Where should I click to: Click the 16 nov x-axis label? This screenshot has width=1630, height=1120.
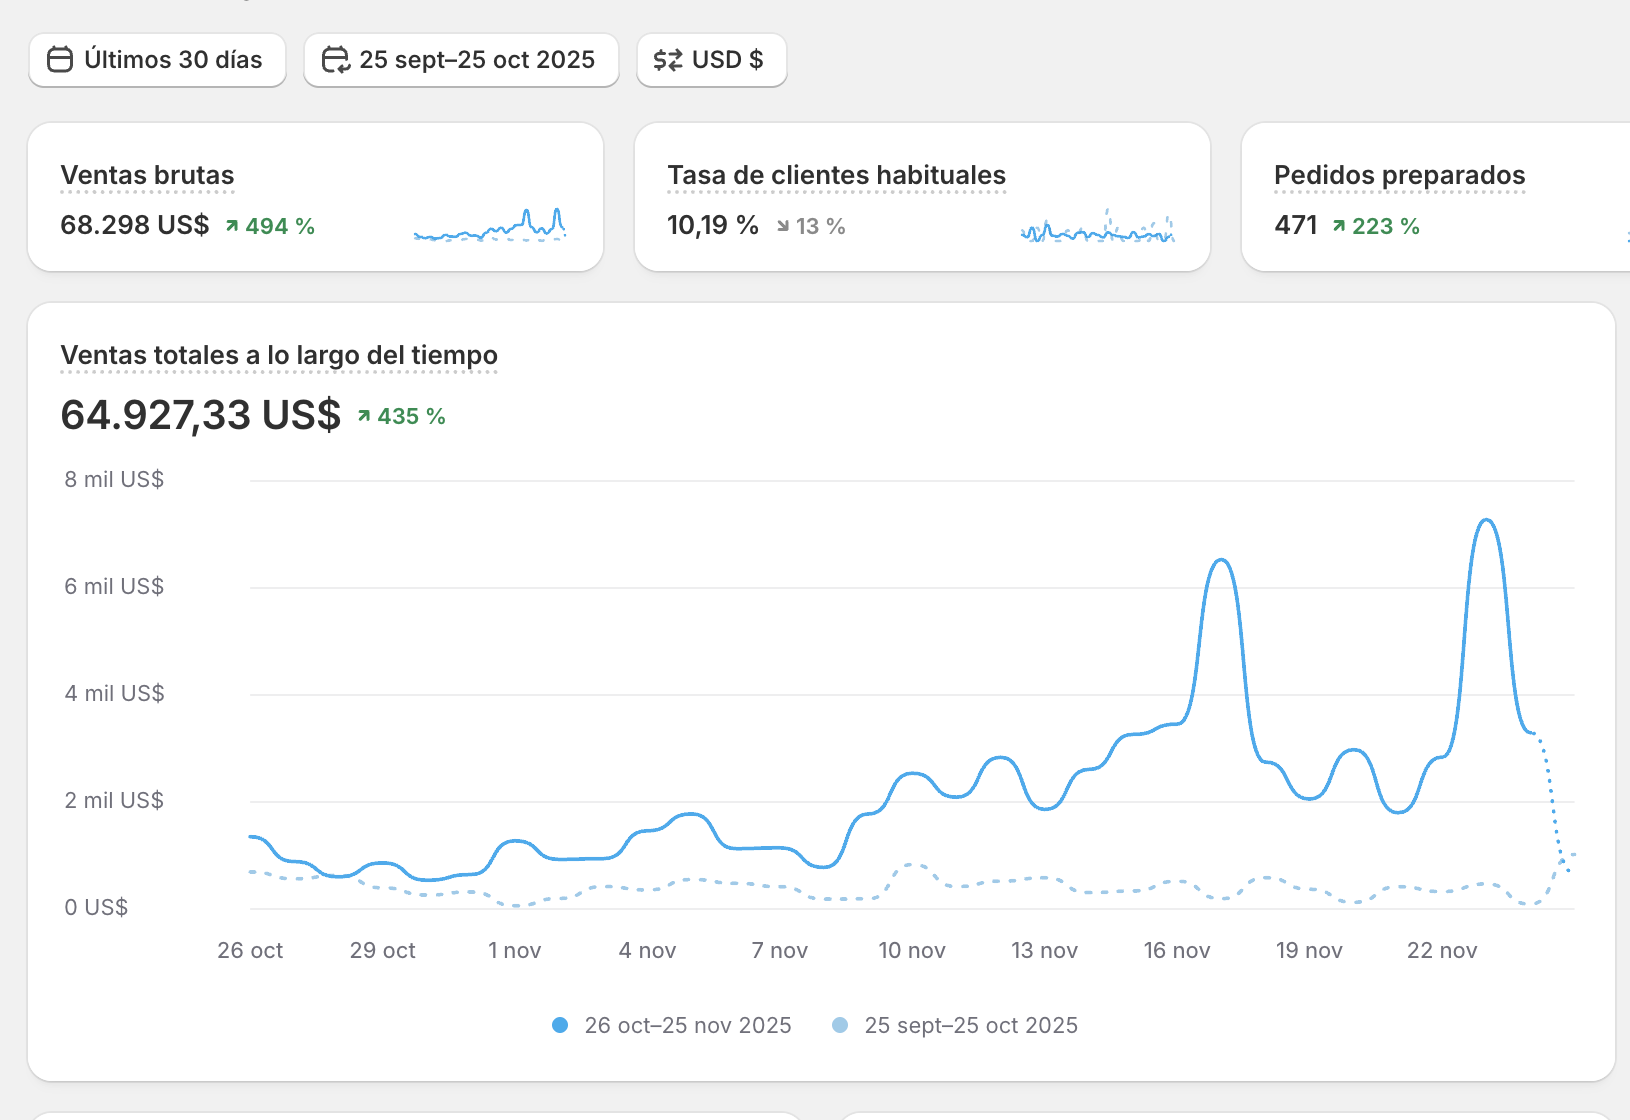tap(1177, 951)
